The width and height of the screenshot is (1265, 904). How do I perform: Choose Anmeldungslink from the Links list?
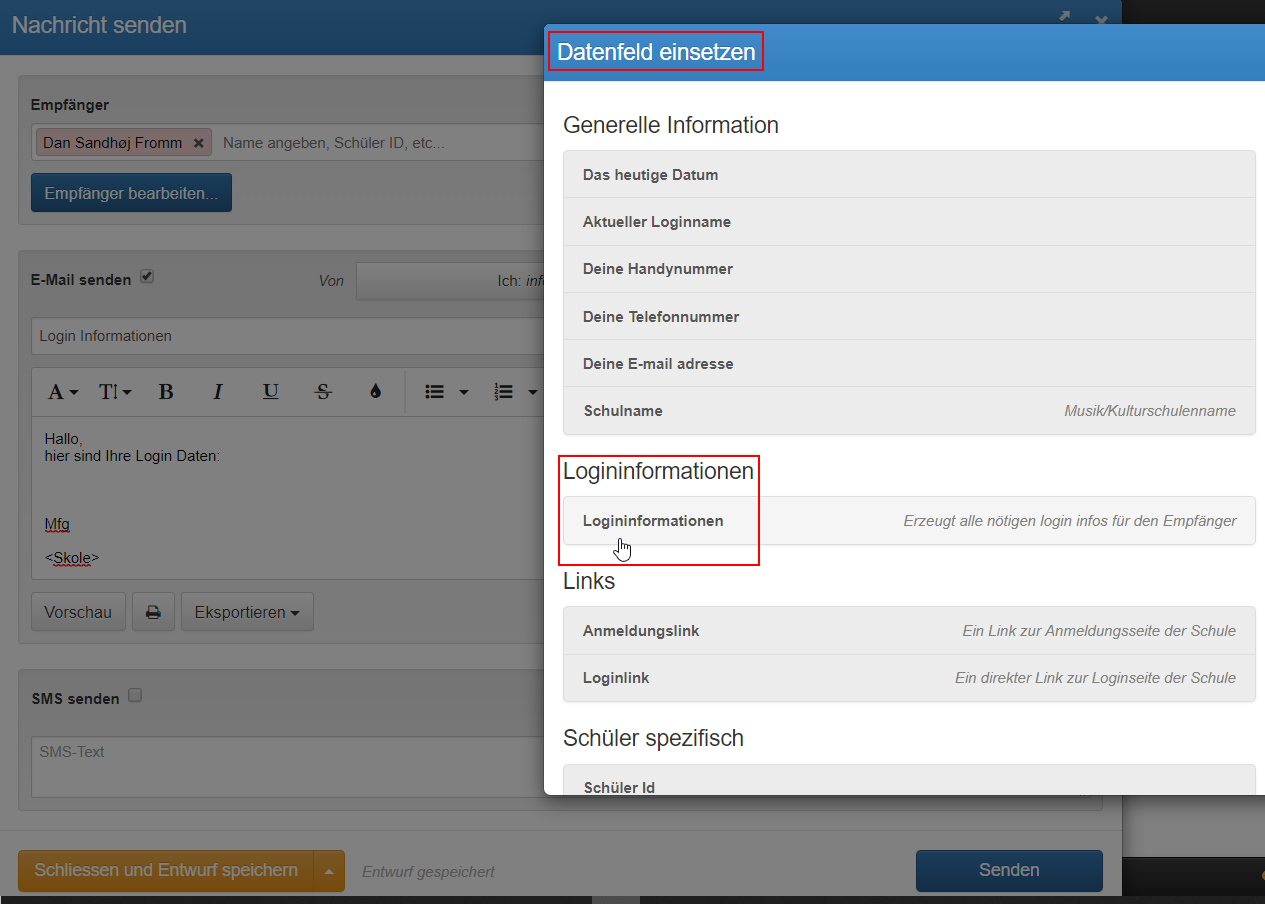[909, 631]
